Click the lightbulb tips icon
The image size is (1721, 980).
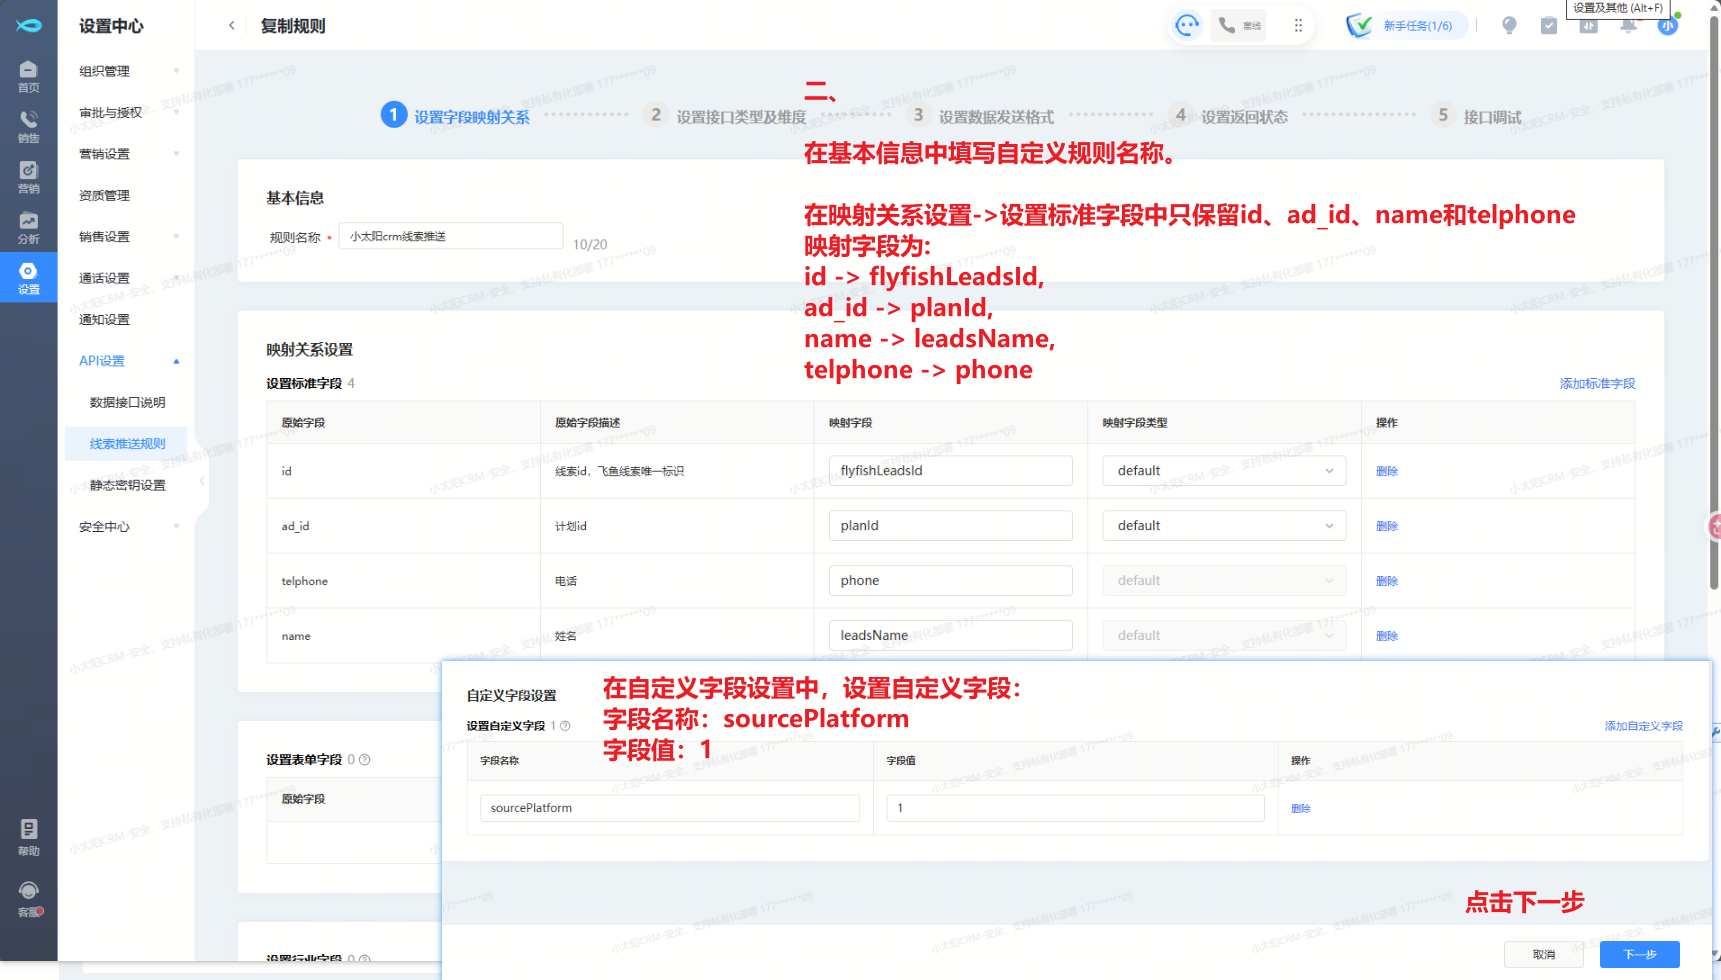point(1509,25)
